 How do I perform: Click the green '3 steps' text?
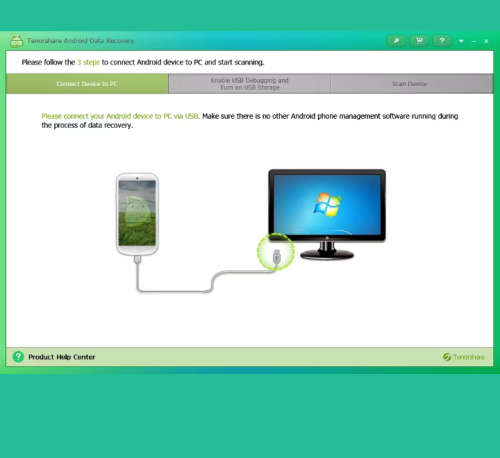coord(88,62)
